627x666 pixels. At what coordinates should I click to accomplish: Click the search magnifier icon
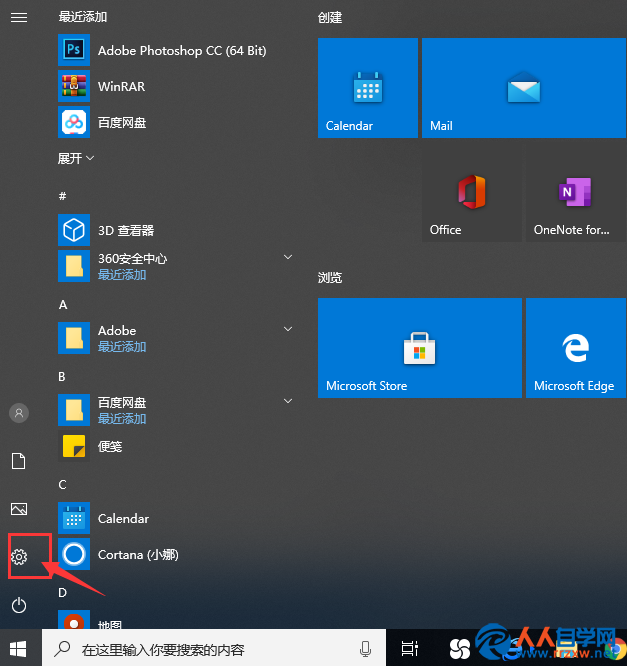point(62,649)
